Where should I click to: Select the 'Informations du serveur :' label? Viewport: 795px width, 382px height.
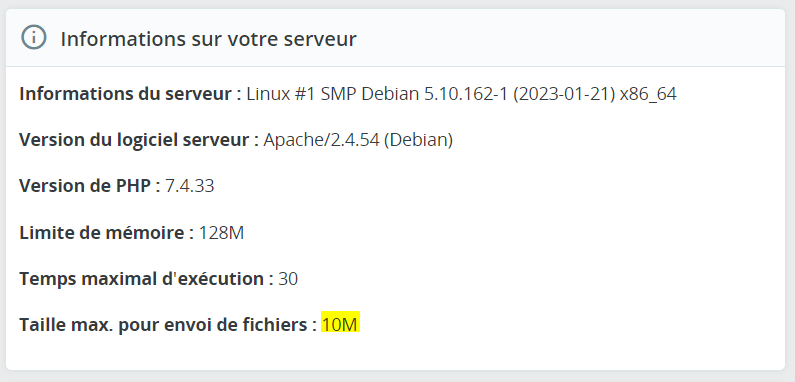click(130, 94)
